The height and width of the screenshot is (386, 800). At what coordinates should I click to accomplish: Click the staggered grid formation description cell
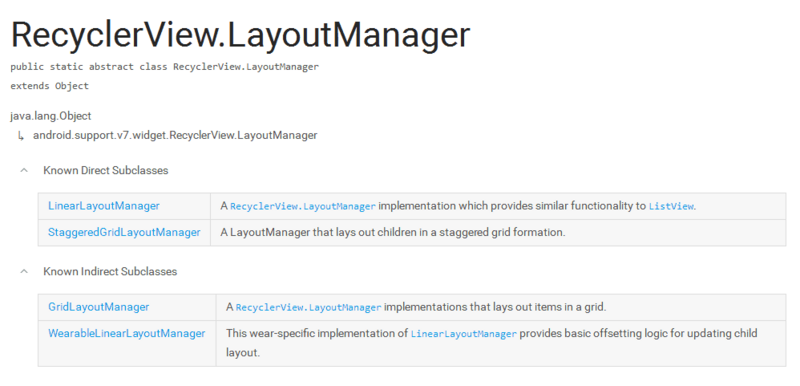pos(498,233)
